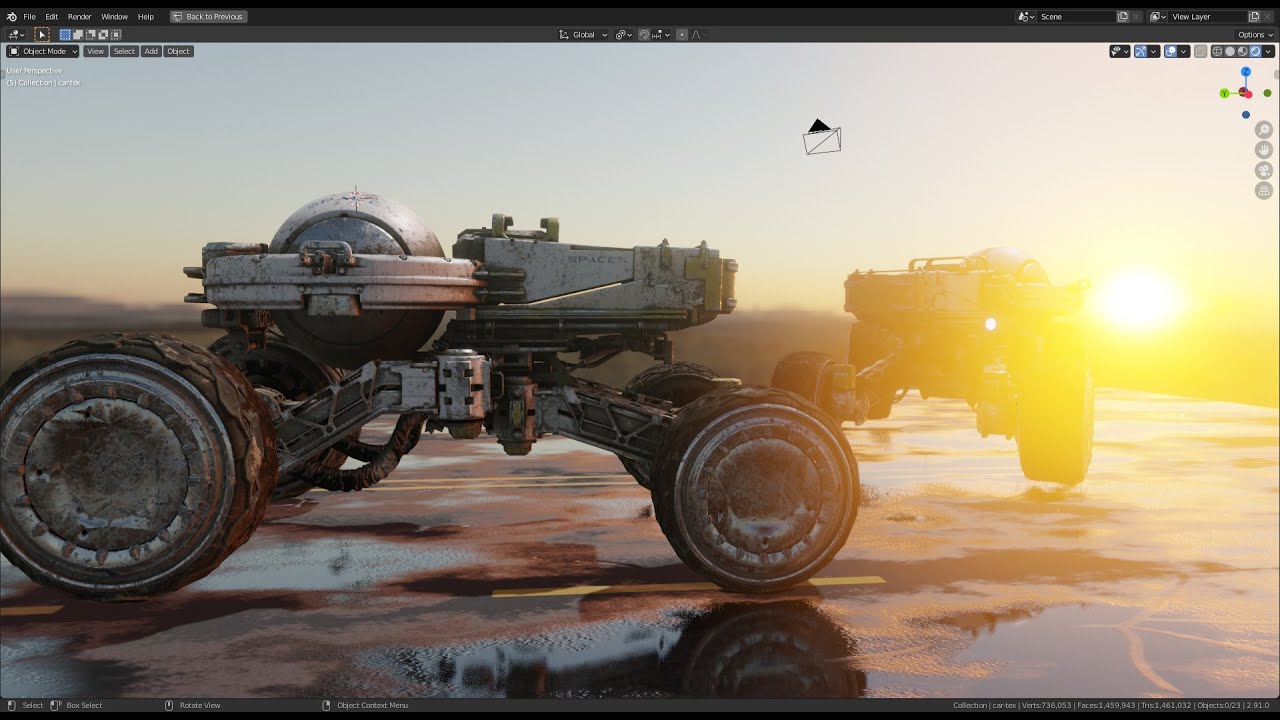Choose the Subtract selection mode icon
The height and width of the screenshot is (720, 1280).
pyautogui.click(x=90, y=34)
